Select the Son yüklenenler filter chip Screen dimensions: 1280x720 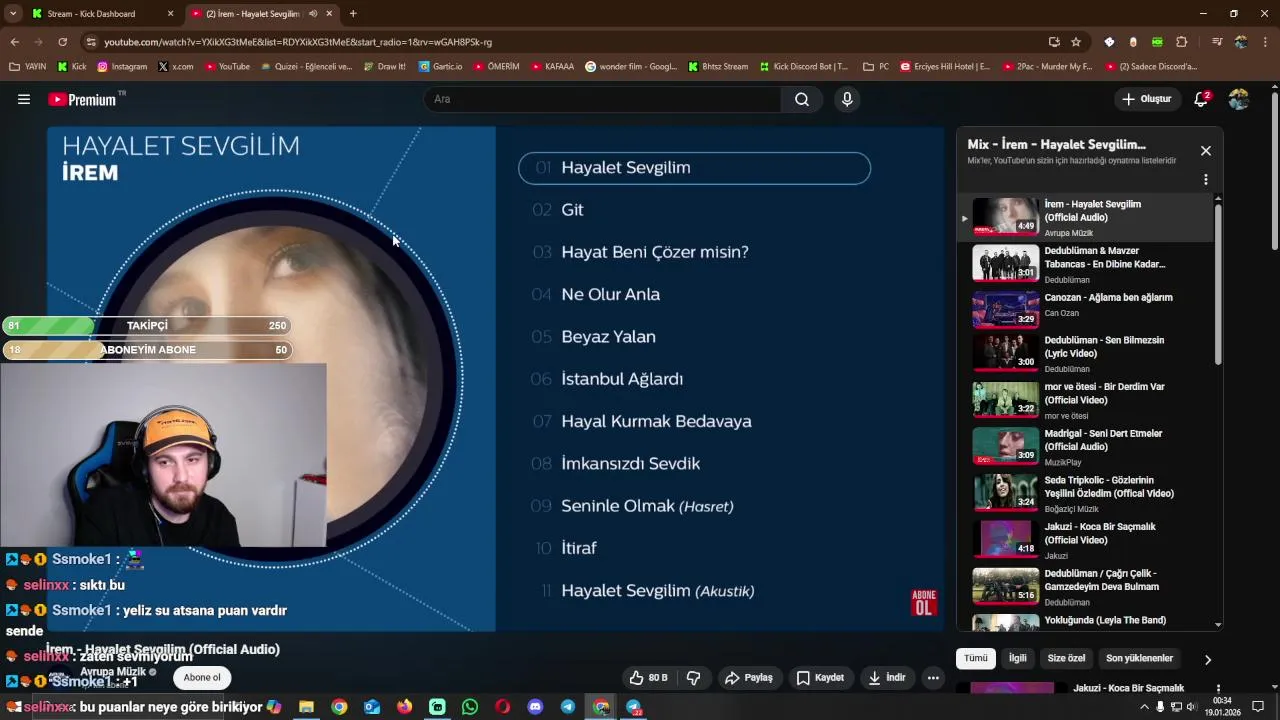(1139, 658)
